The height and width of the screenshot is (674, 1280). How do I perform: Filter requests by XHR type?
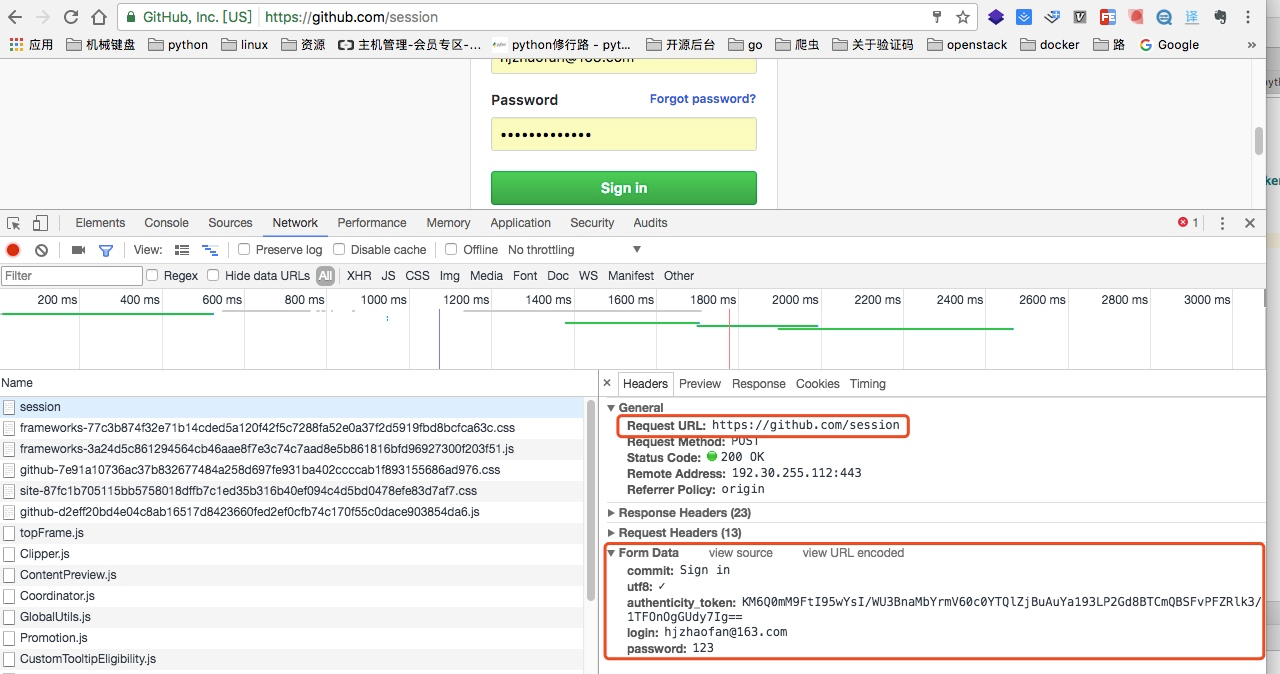click(x=359, y=276)
